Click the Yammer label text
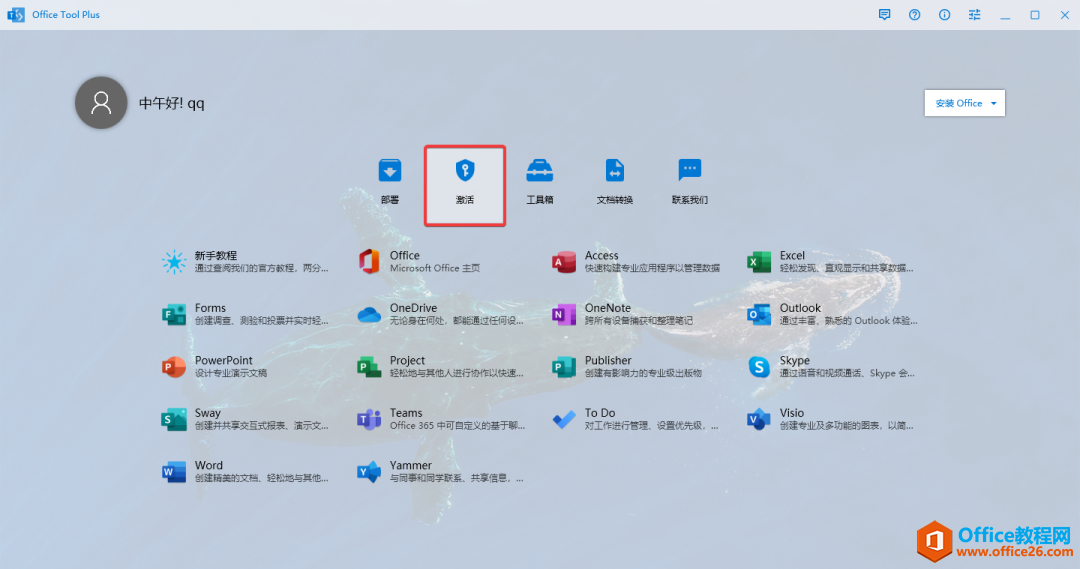The height and width of the screenshot is (569, 1080). point(411,465)
